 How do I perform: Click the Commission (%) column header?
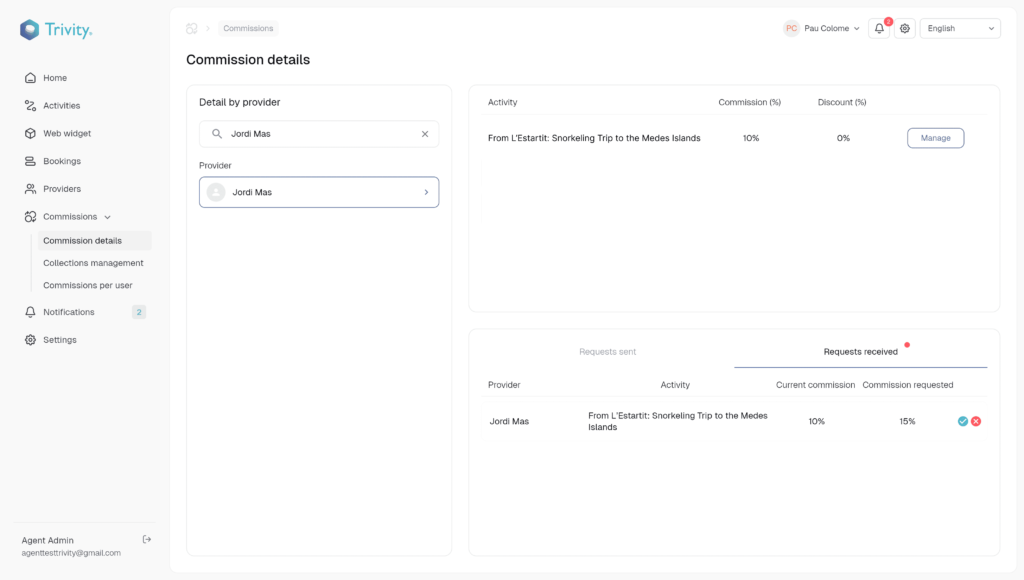pyautogui.click(x=750, y=102)
